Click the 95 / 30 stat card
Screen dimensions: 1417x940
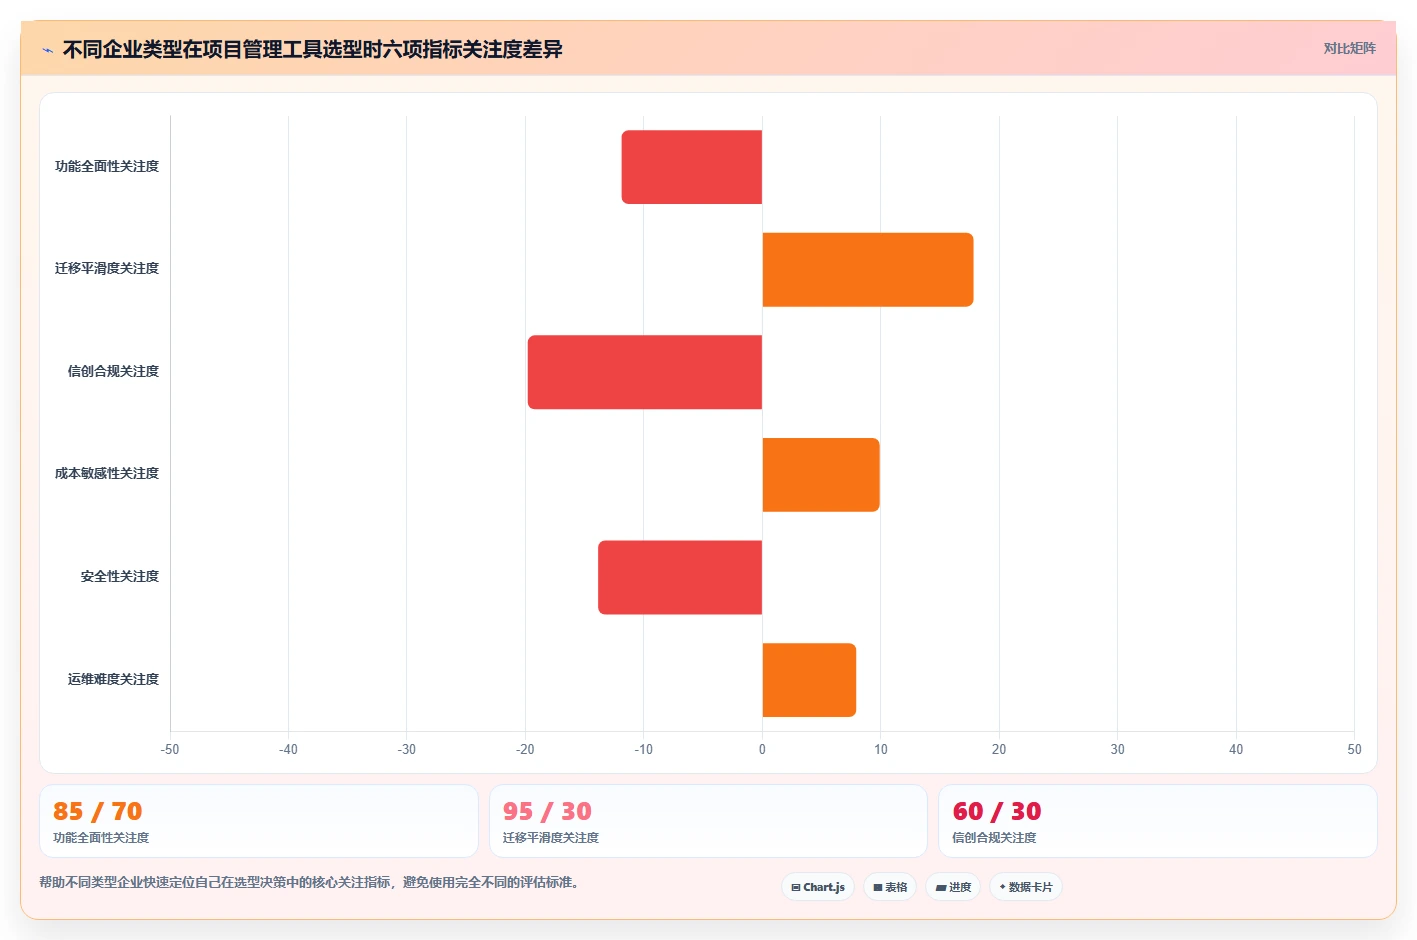pos(708,821)
